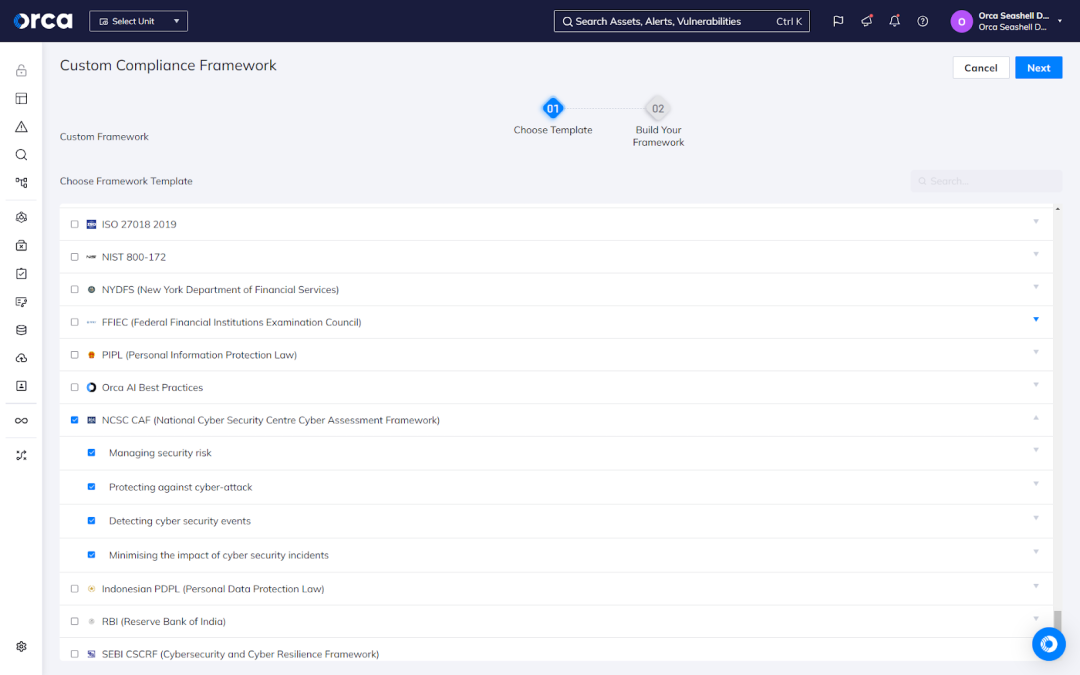Open the Select Unit dropdown

tap(138, 21)
